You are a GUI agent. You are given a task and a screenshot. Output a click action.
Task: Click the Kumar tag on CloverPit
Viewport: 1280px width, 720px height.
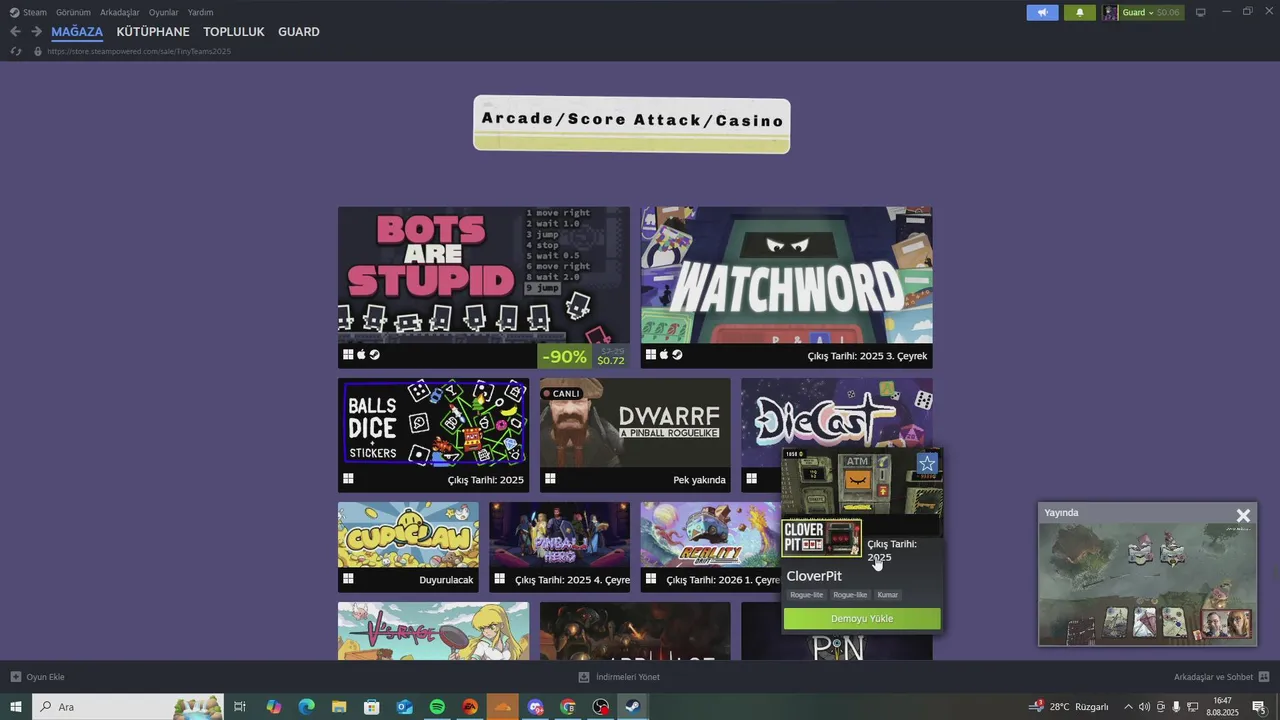coord(888,595)
